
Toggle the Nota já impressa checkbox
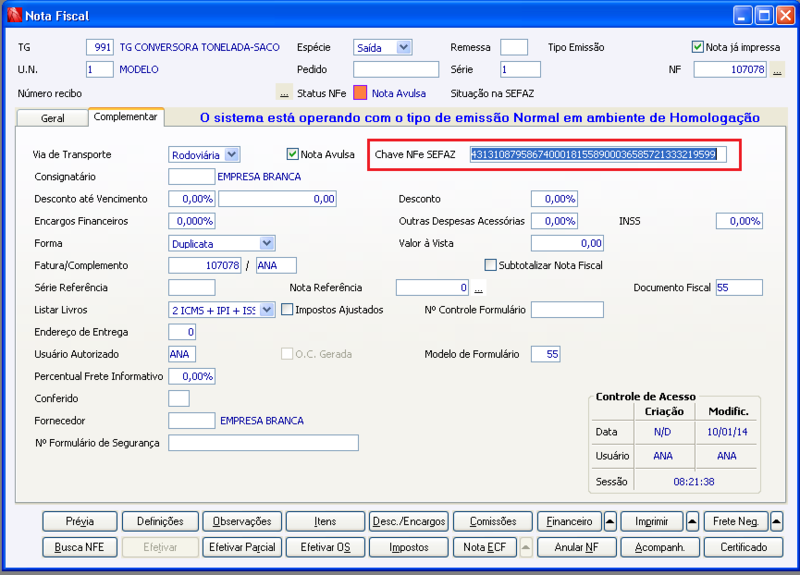tap(697, 47)
